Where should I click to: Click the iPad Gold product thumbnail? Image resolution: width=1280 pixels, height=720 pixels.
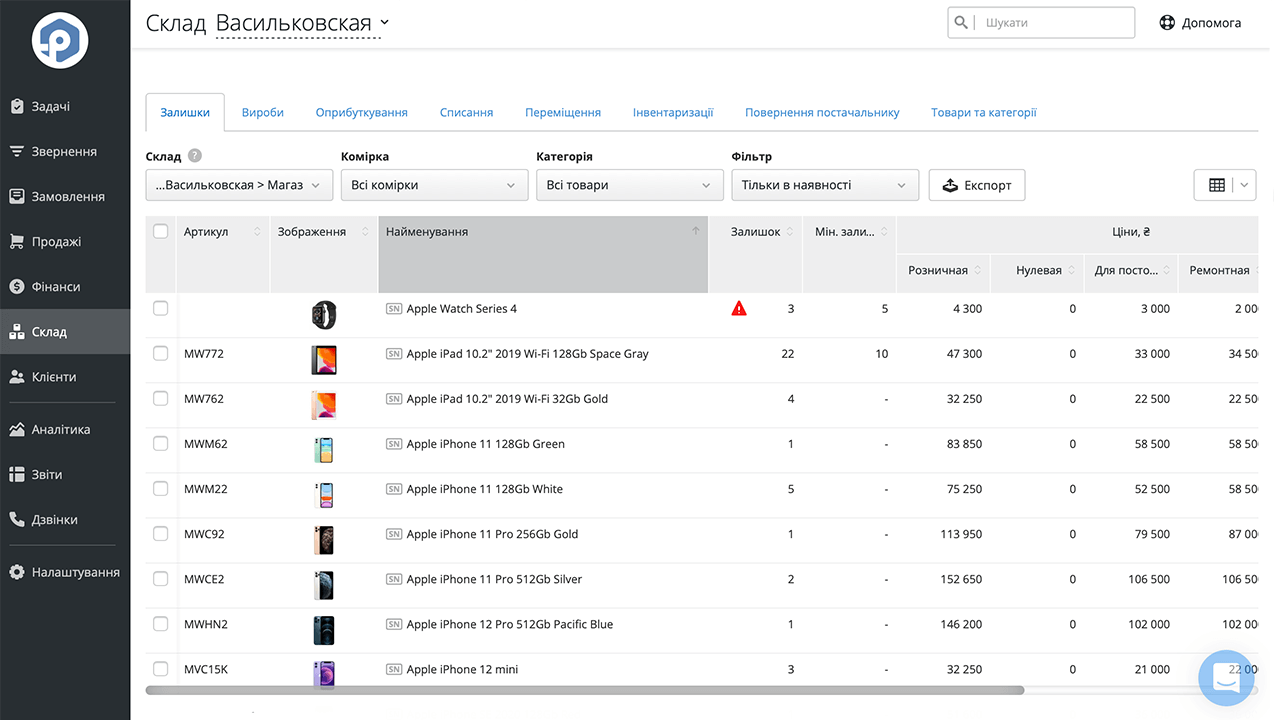[x=324, y=405]
